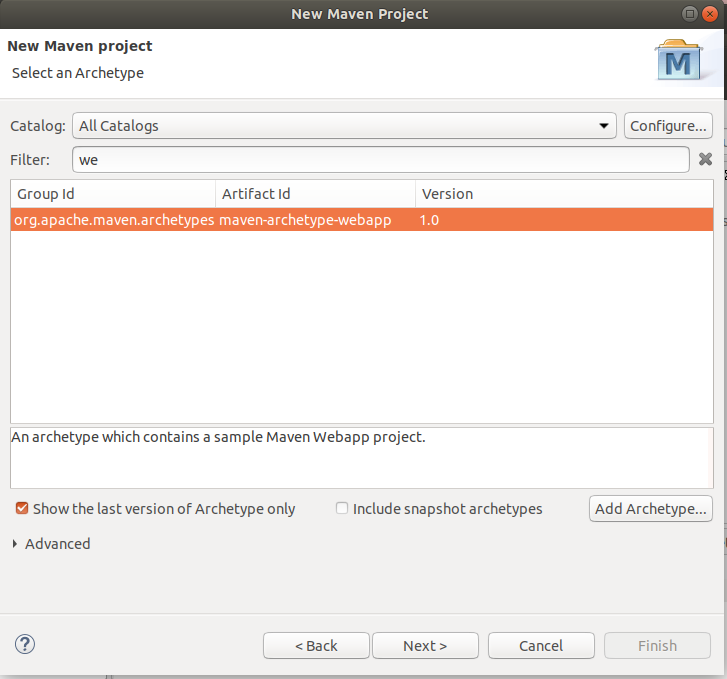Viewport: 727px width, 679px height.
Task: Select the org.apache.maven.archetypes group cell
Action: click(x=114, y=220)
